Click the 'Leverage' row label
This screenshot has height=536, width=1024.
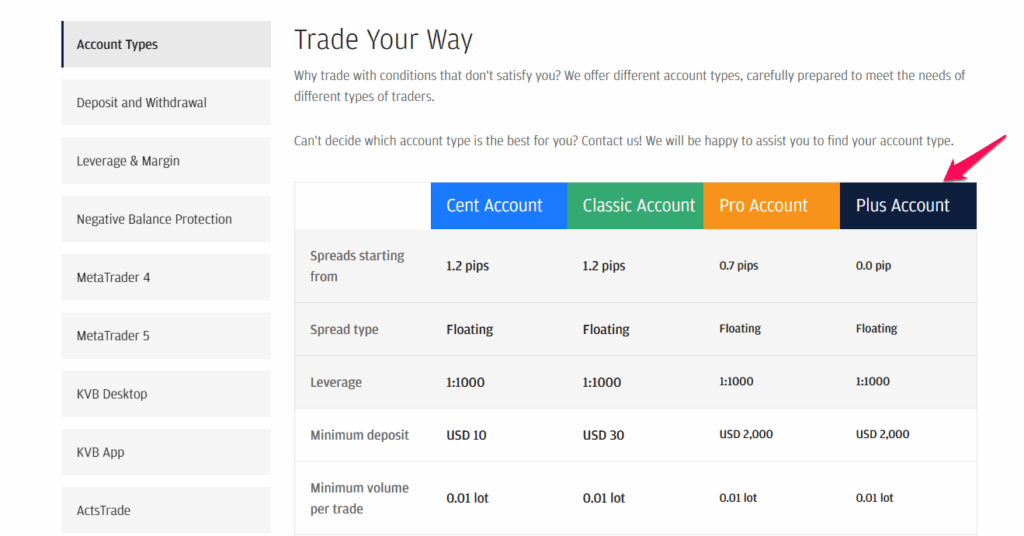pos(336,383)
